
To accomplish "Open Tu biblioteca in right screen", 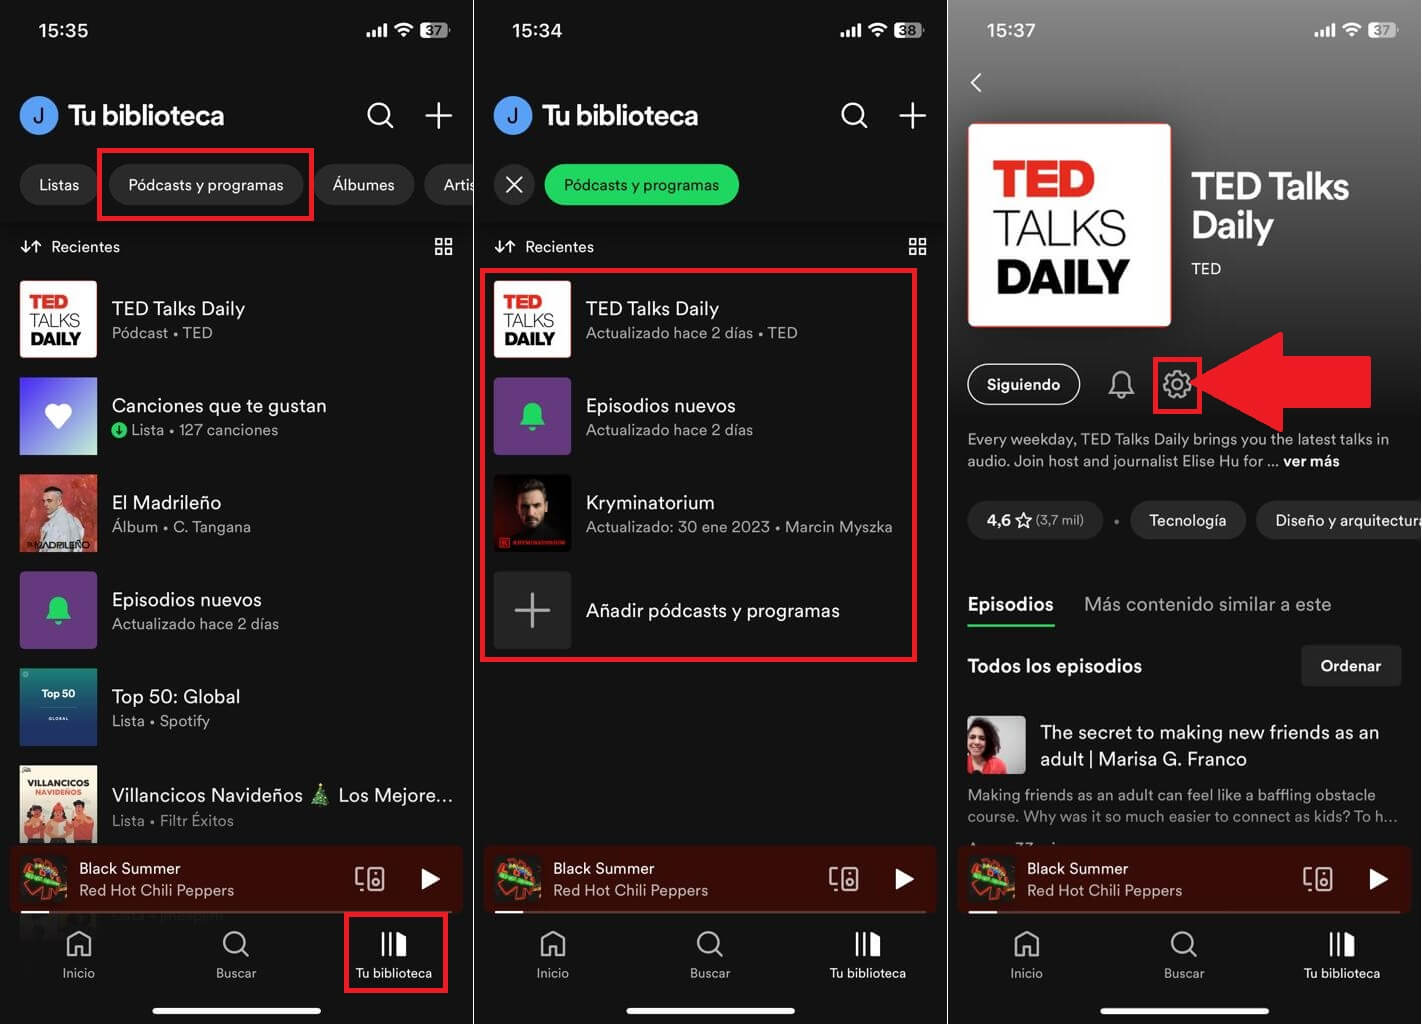I will click(x=1342, y=955).
